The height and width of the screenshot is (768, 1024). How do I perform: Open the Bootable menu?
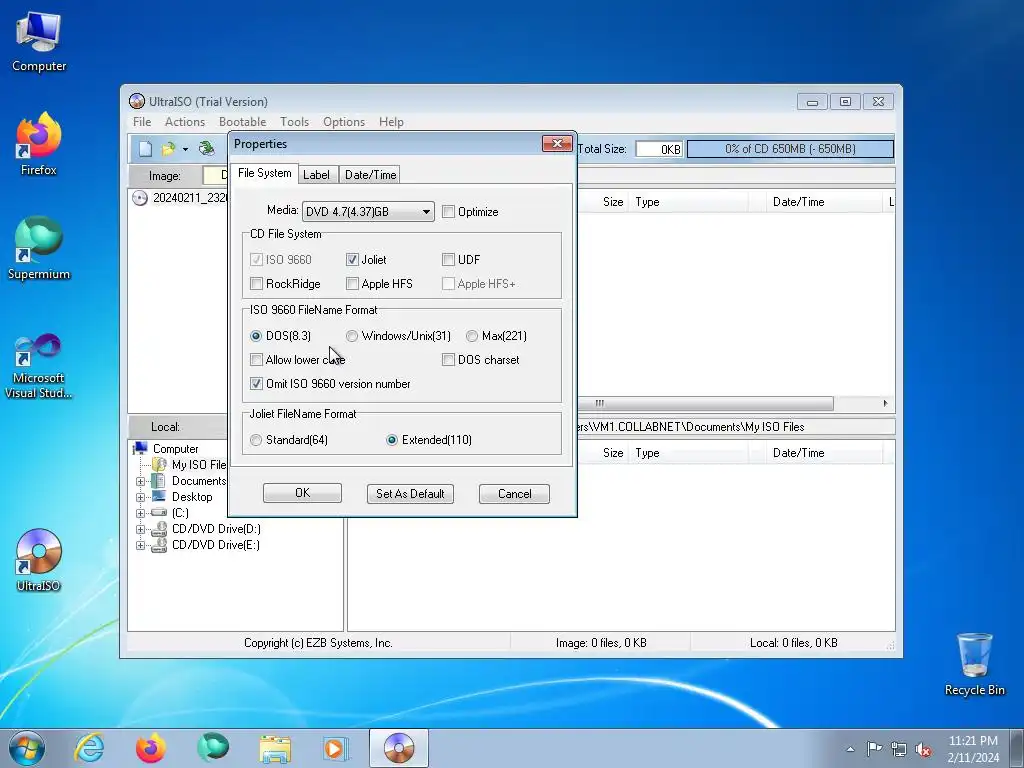click(242, 121)
